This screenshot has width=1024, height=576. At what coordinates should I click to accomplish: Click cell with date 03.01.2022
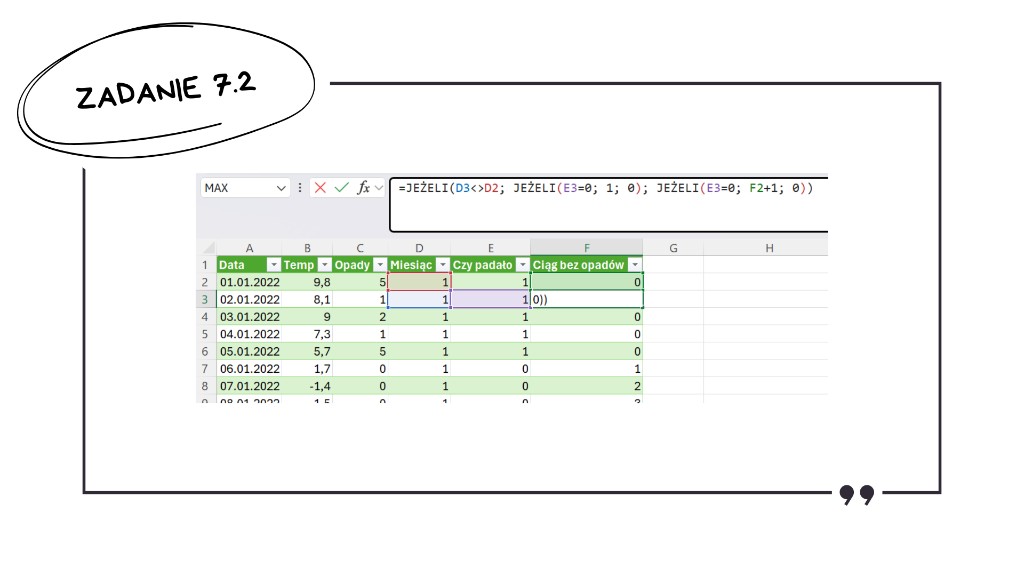pyautogui.click(x=249, y=317)
